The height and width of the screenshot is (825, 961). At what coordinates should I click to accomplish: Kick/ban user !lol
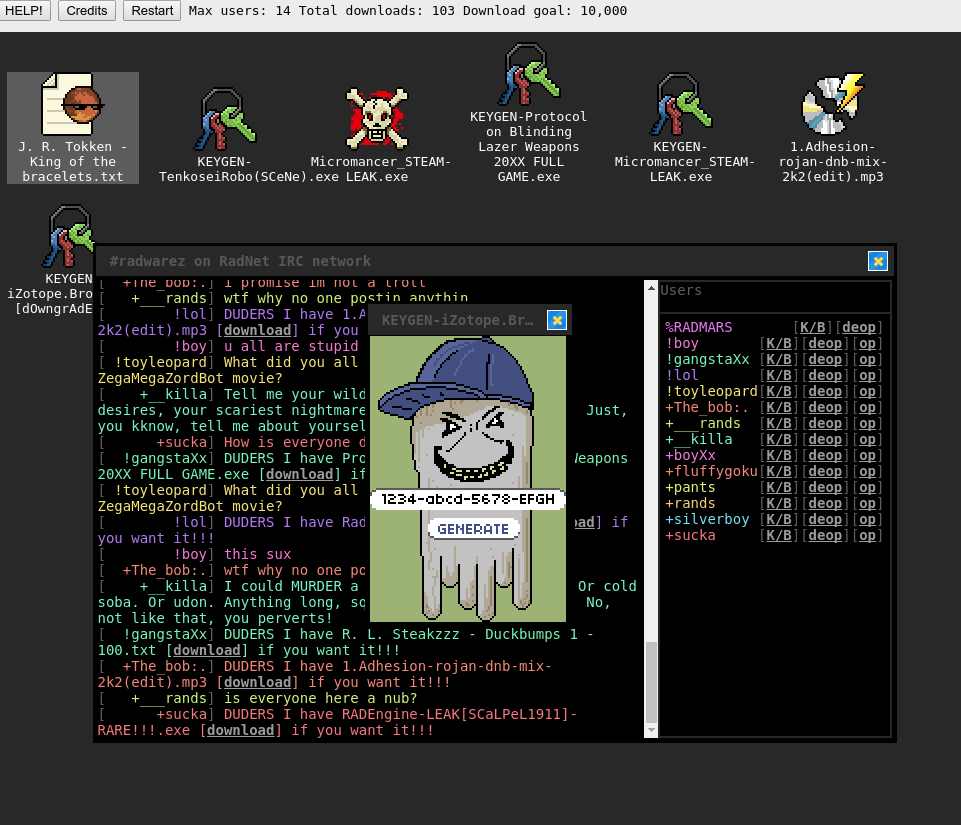pos(779,375)
